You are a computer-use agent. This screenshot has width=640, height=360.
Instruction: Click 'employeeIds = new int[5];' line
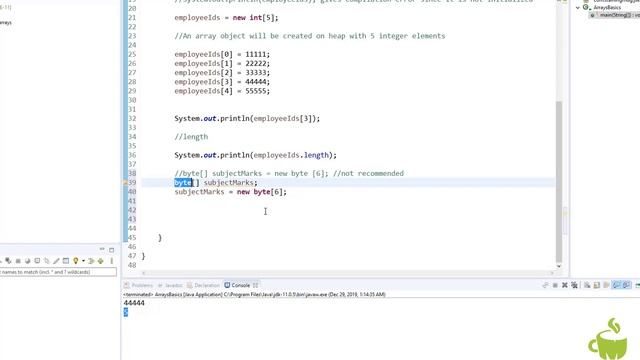coord(226,18)
